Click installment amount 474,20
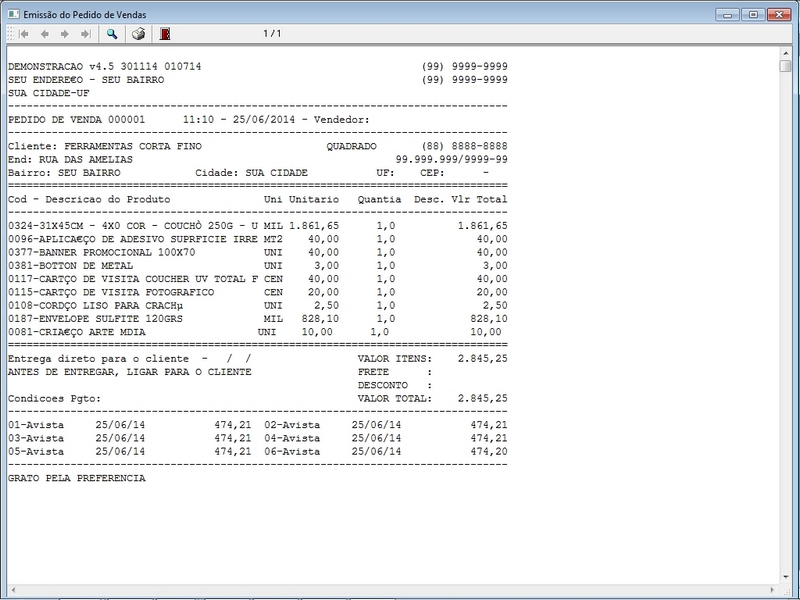The width and height of the screenshot is (800, 600). click(x=489, y=452)
